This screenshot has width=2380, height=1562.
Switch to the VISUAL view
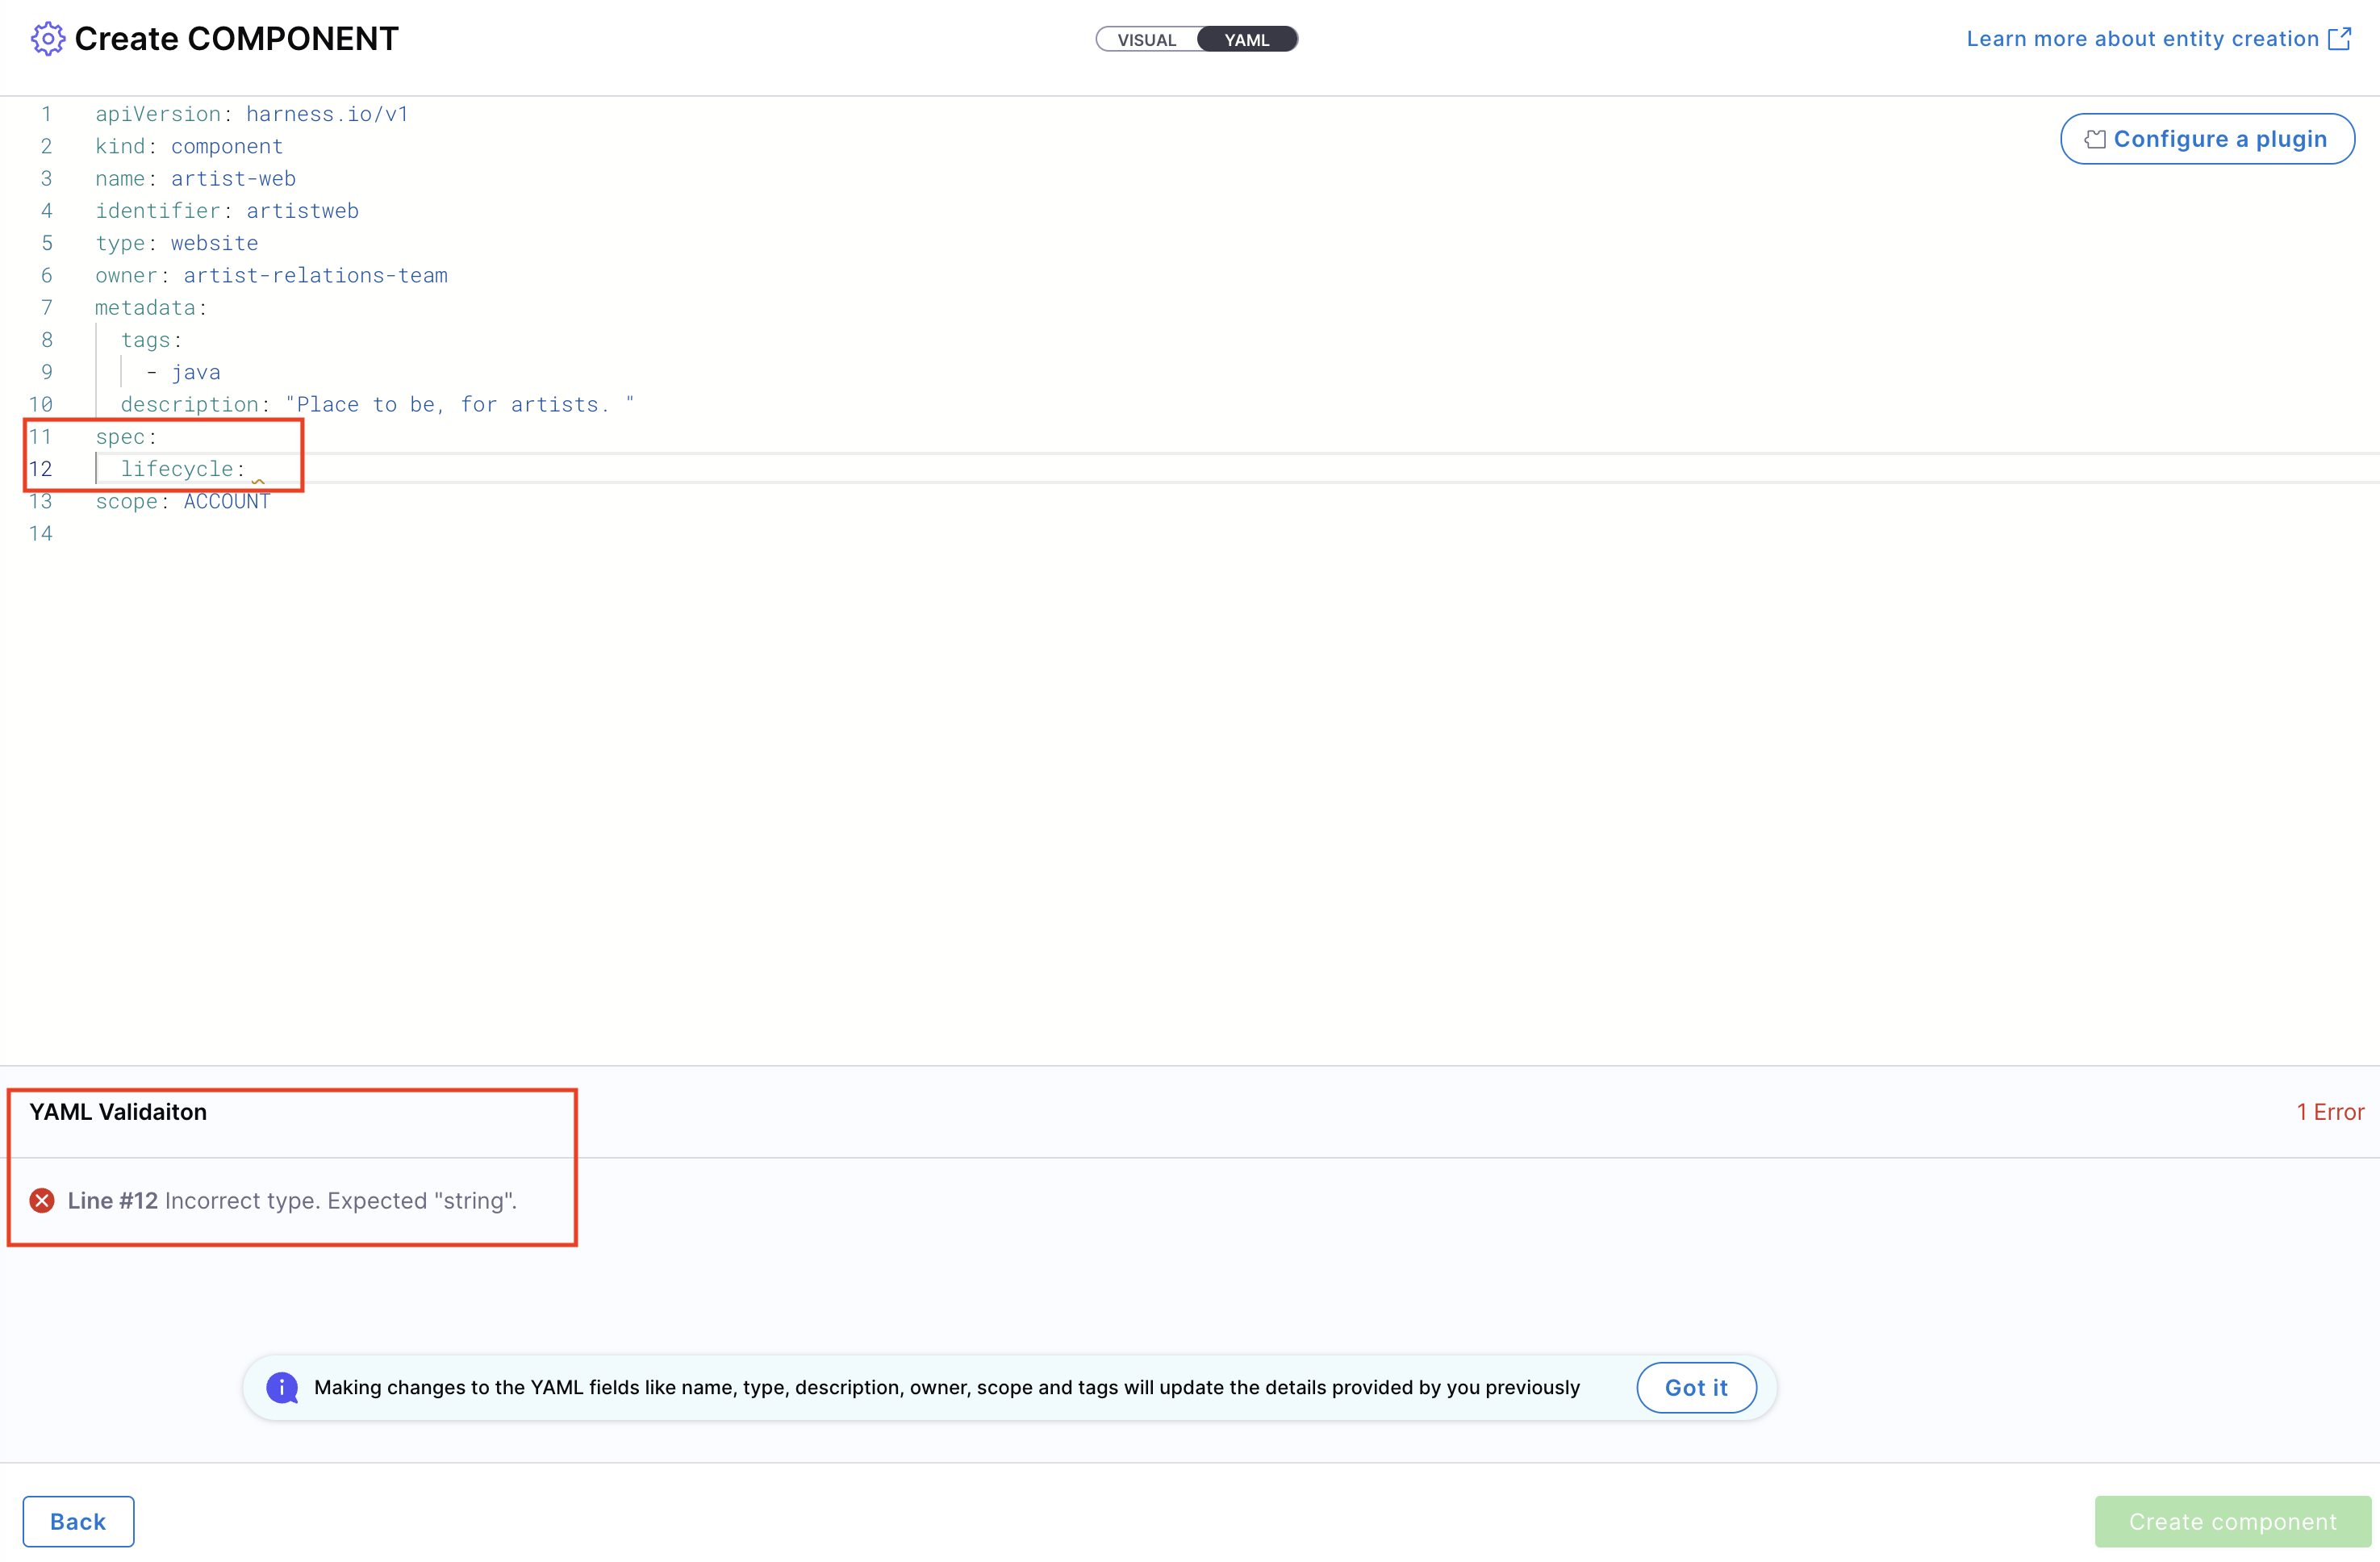point(1146,40)
